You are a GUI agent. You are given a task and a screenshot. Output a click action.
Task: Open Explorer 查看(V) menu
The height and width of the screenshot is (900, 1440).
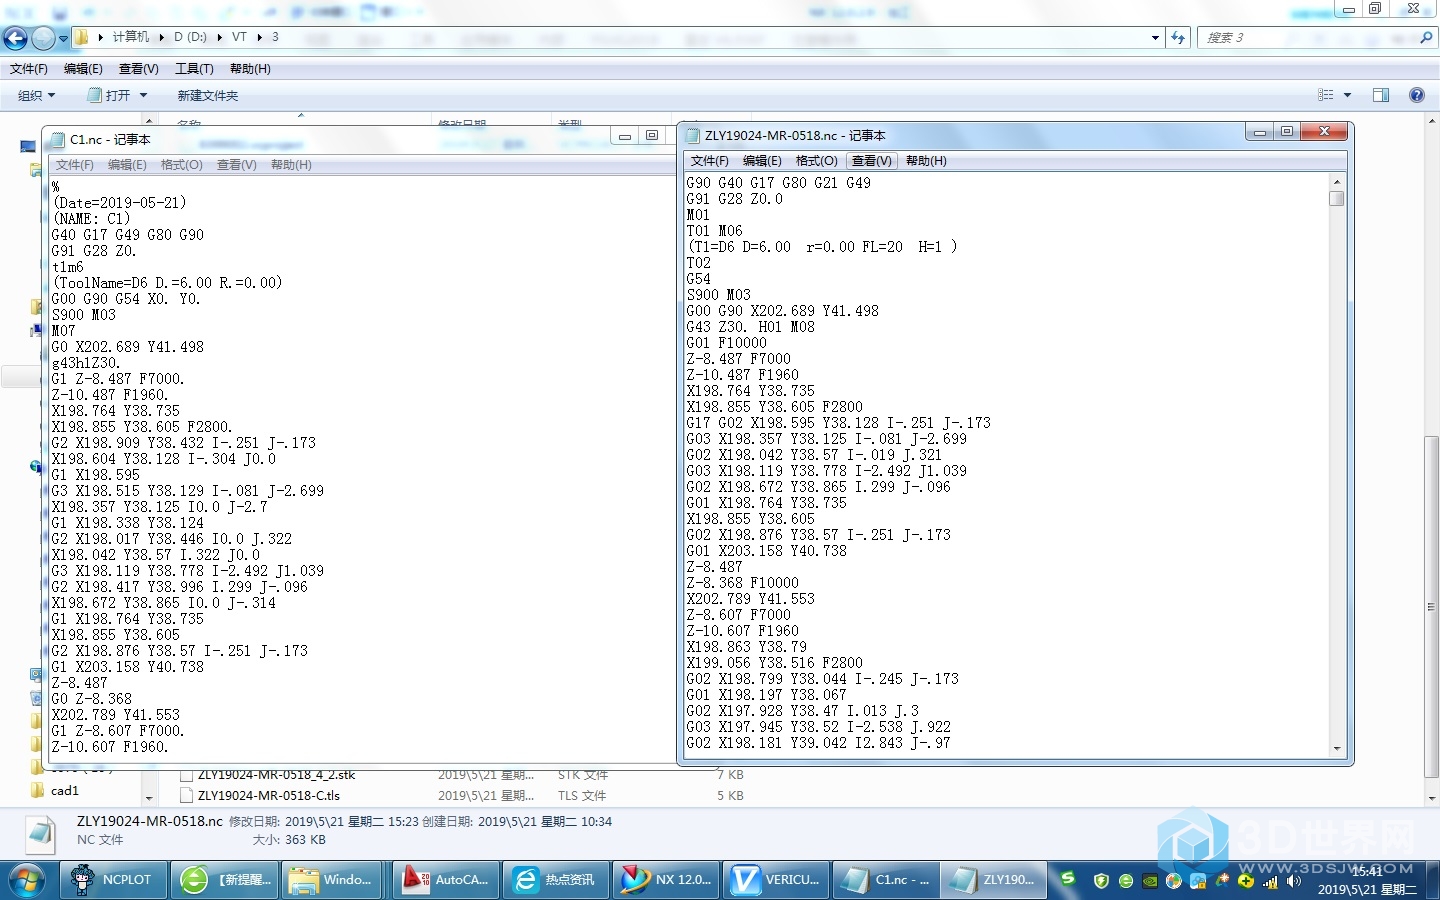coord(139,69)
